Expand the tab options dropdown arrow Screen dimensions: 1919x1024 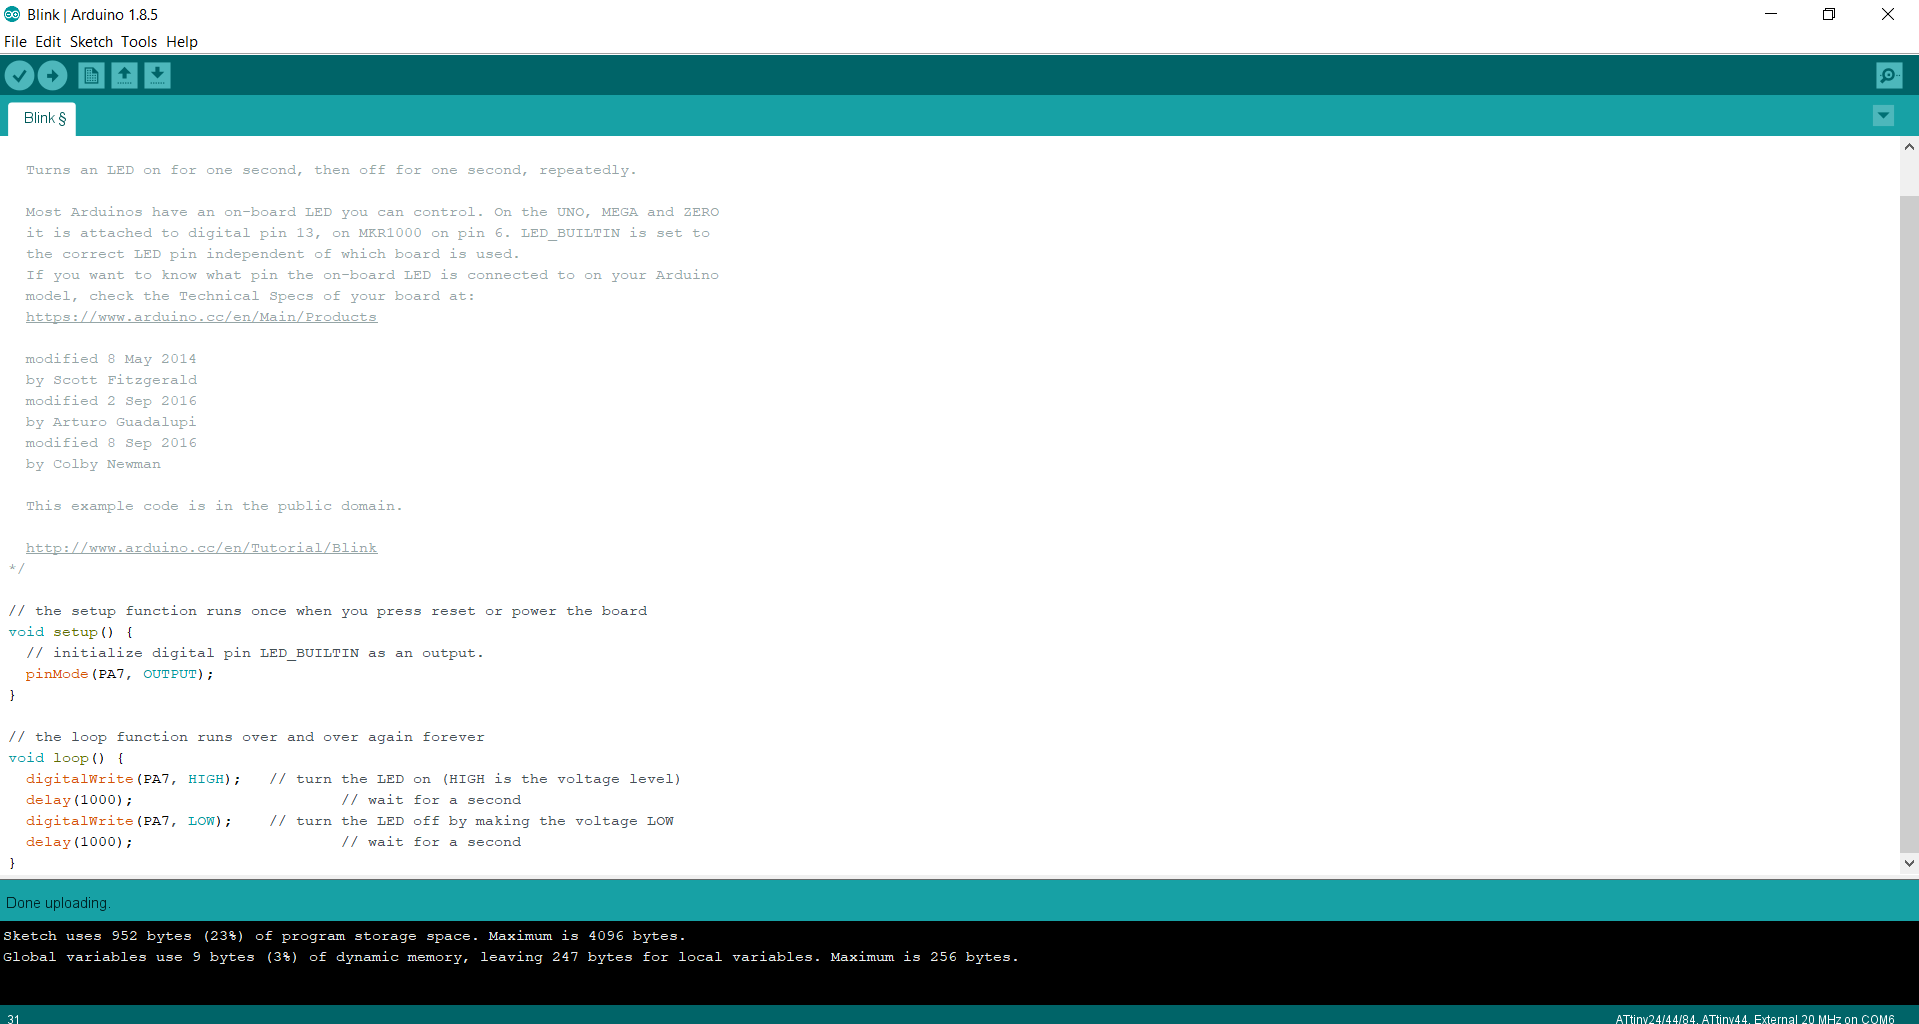tap(1883, 116)
